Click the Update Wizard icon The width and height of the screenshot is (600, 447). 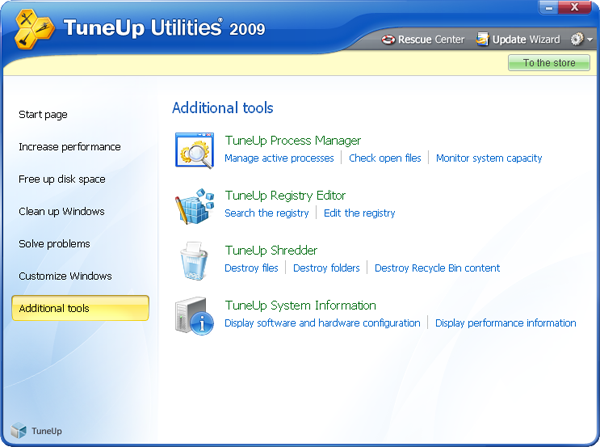(483, 39)
